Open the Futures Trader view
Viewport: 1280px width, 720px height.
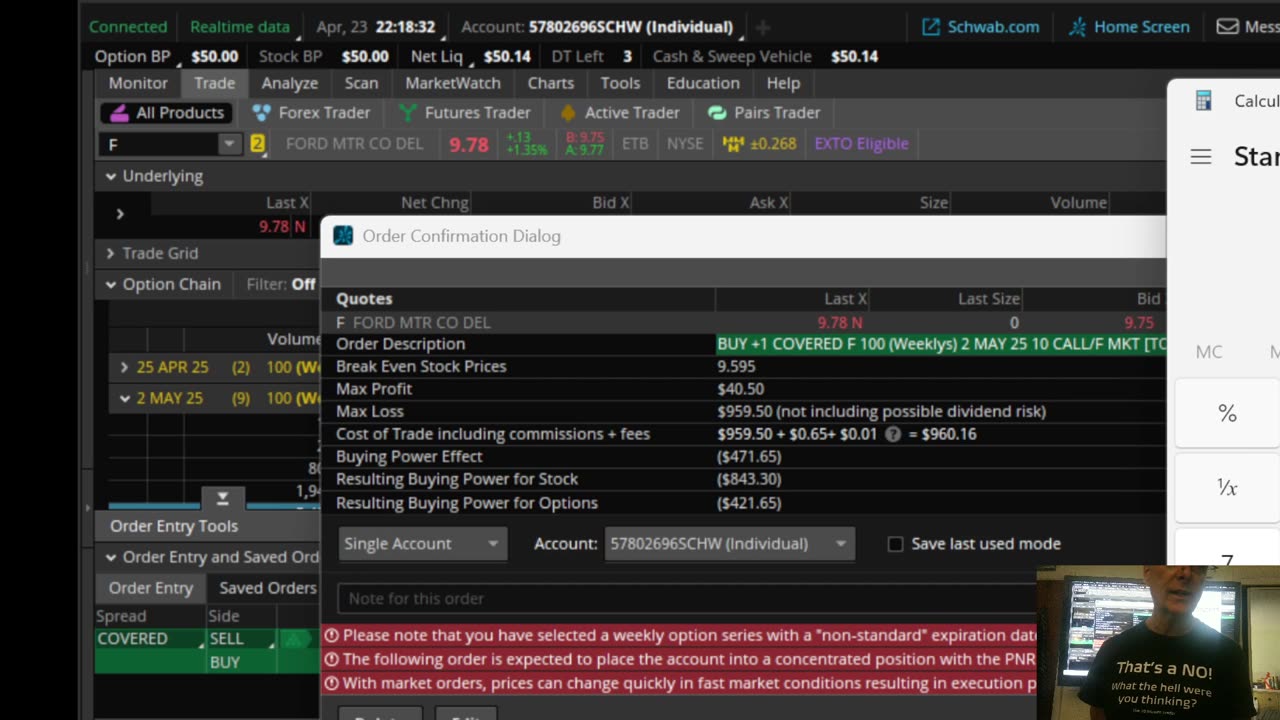pos(464,113)
